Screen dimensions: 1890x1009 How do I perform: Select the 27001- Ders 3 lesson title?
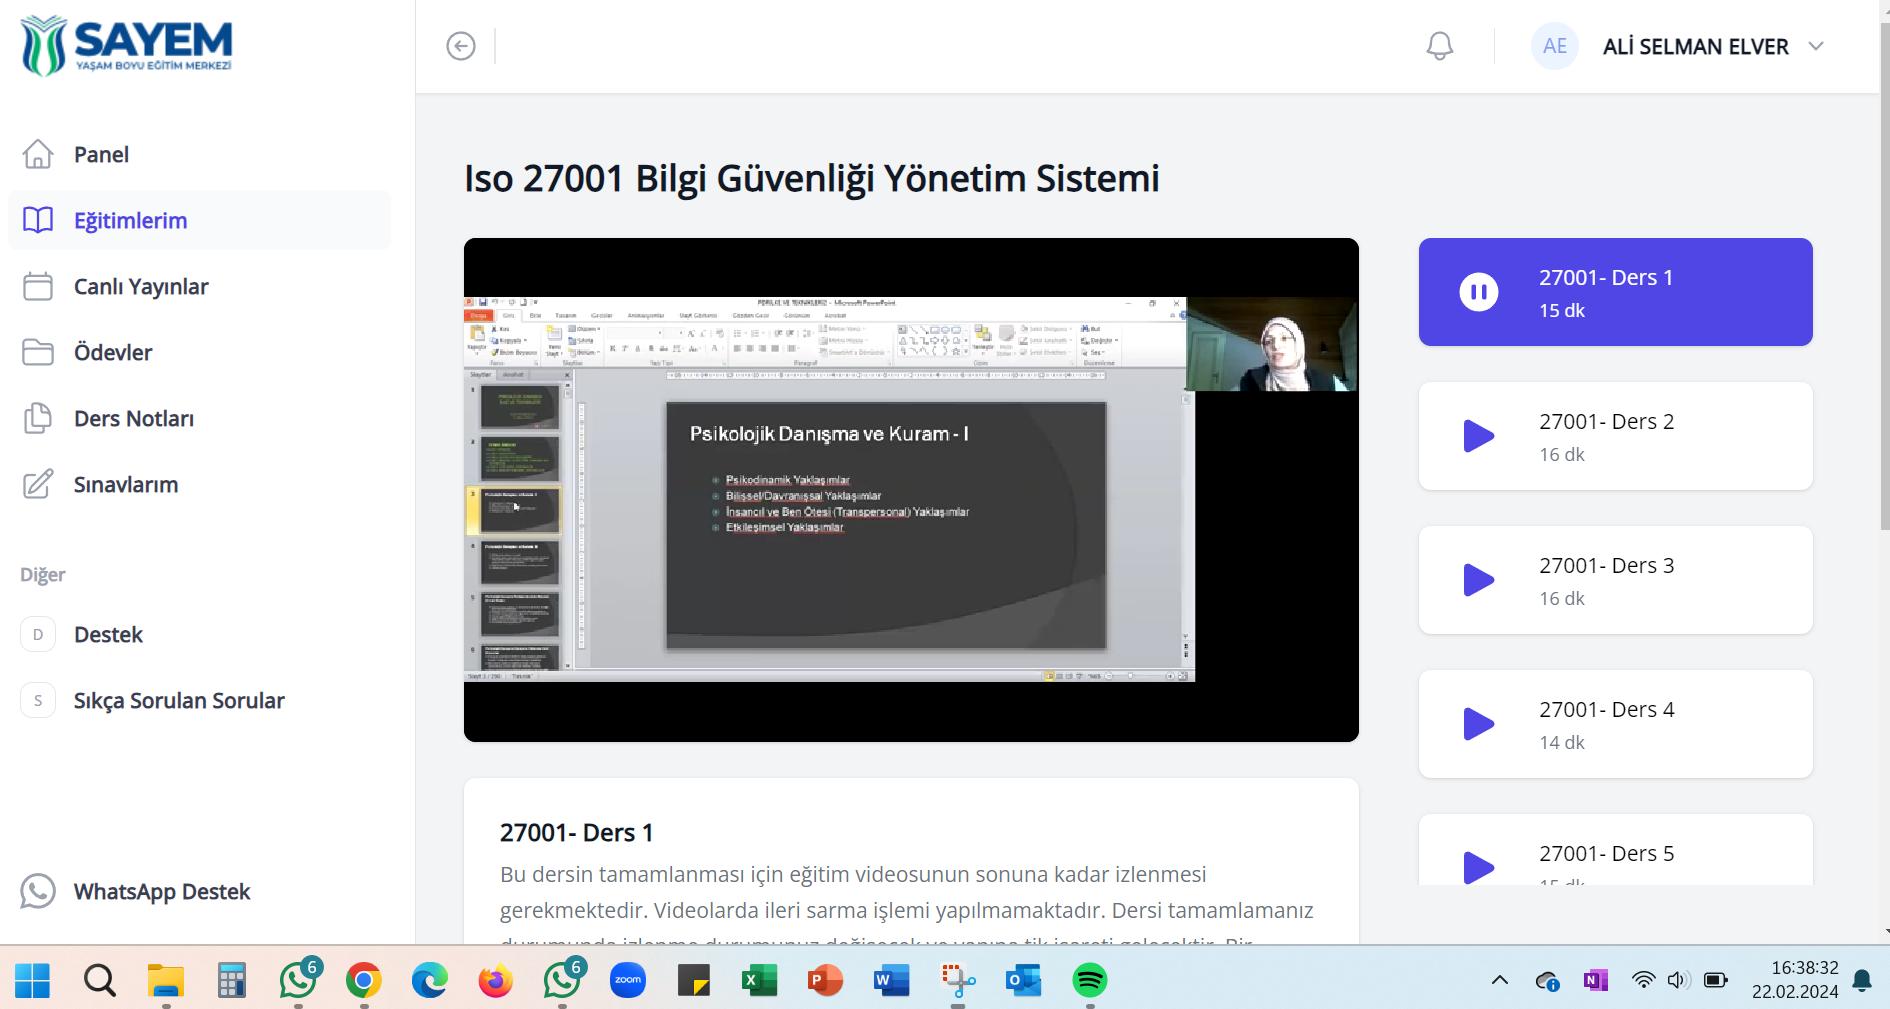[x=1607, y=565]
